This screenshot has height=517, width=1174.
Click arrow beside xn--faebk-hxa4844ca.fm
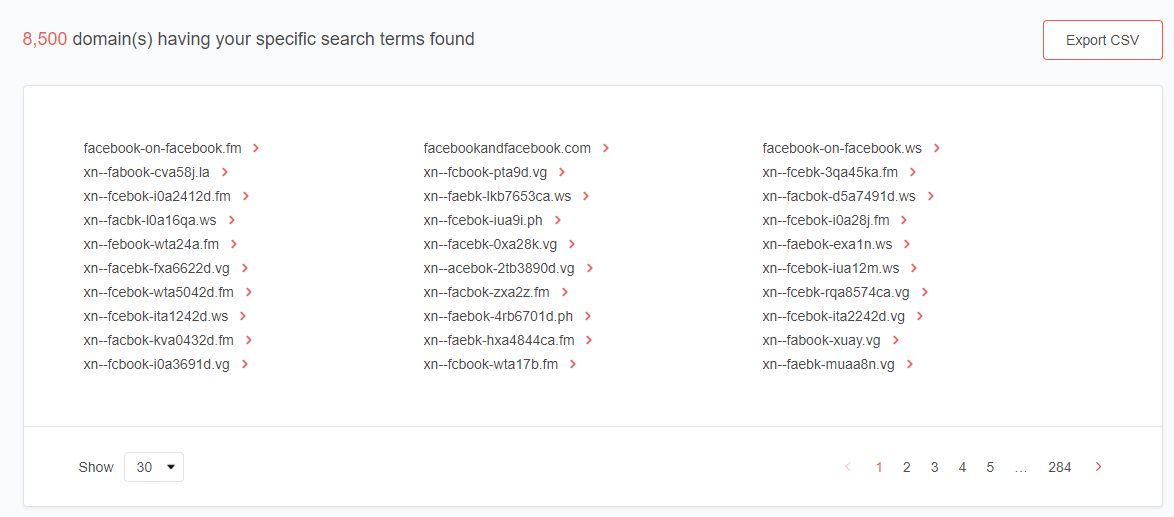tap(589, 340)
